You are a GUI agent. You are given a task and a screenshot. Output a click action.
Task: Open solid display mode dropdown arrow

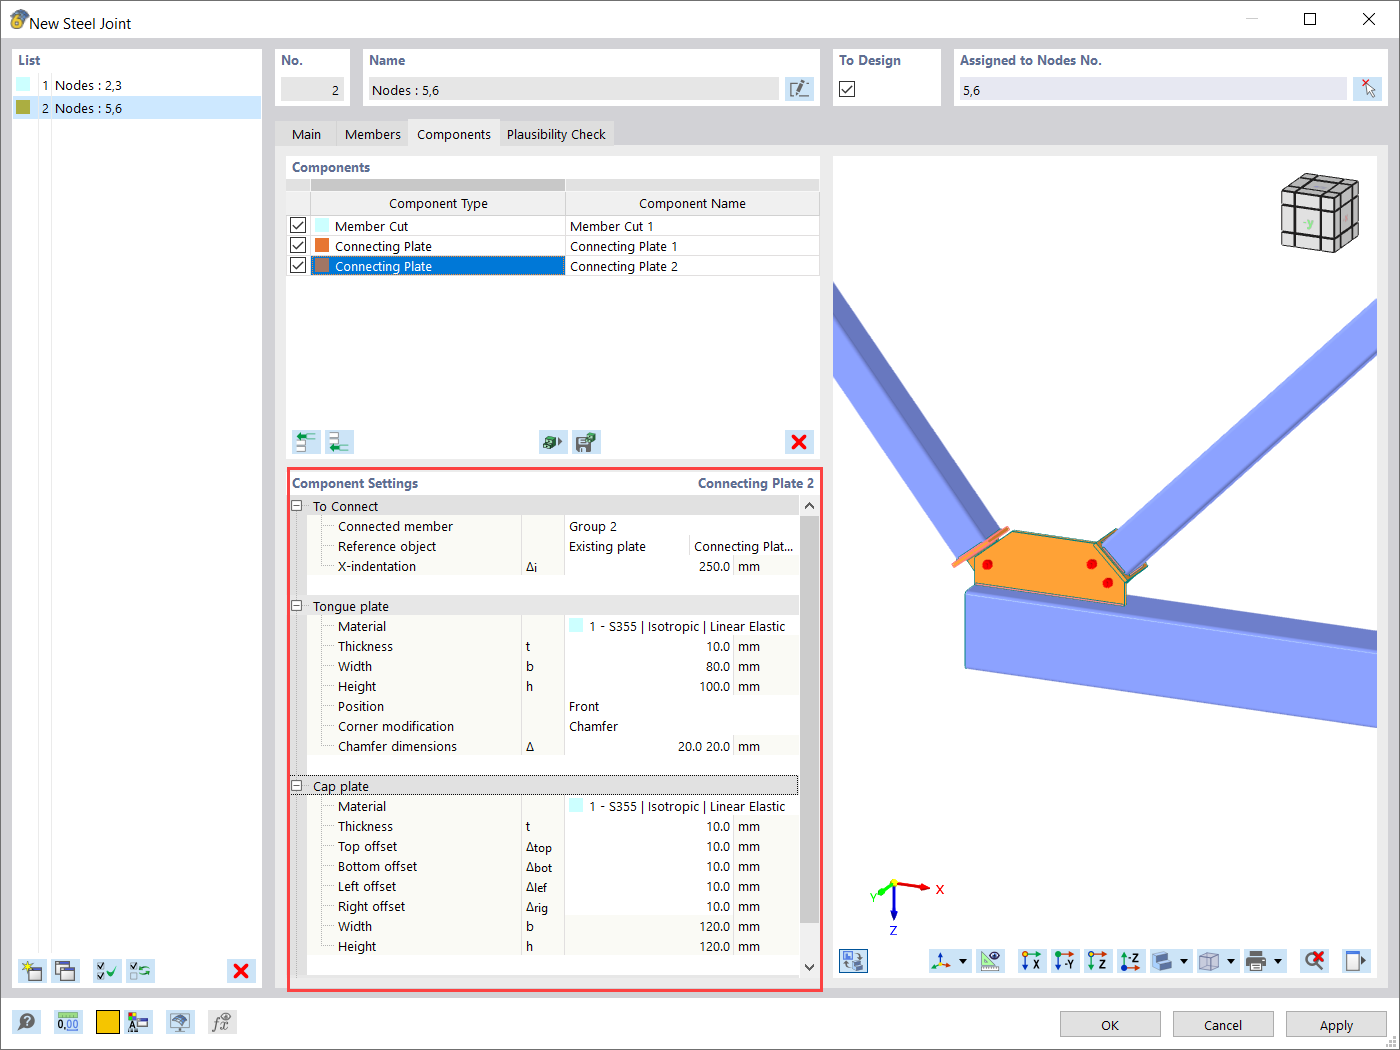[1184, 961]
